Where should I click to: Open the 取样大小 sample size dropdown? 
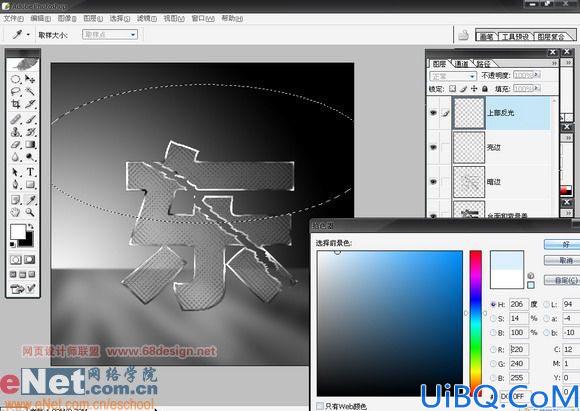(110, 34)
